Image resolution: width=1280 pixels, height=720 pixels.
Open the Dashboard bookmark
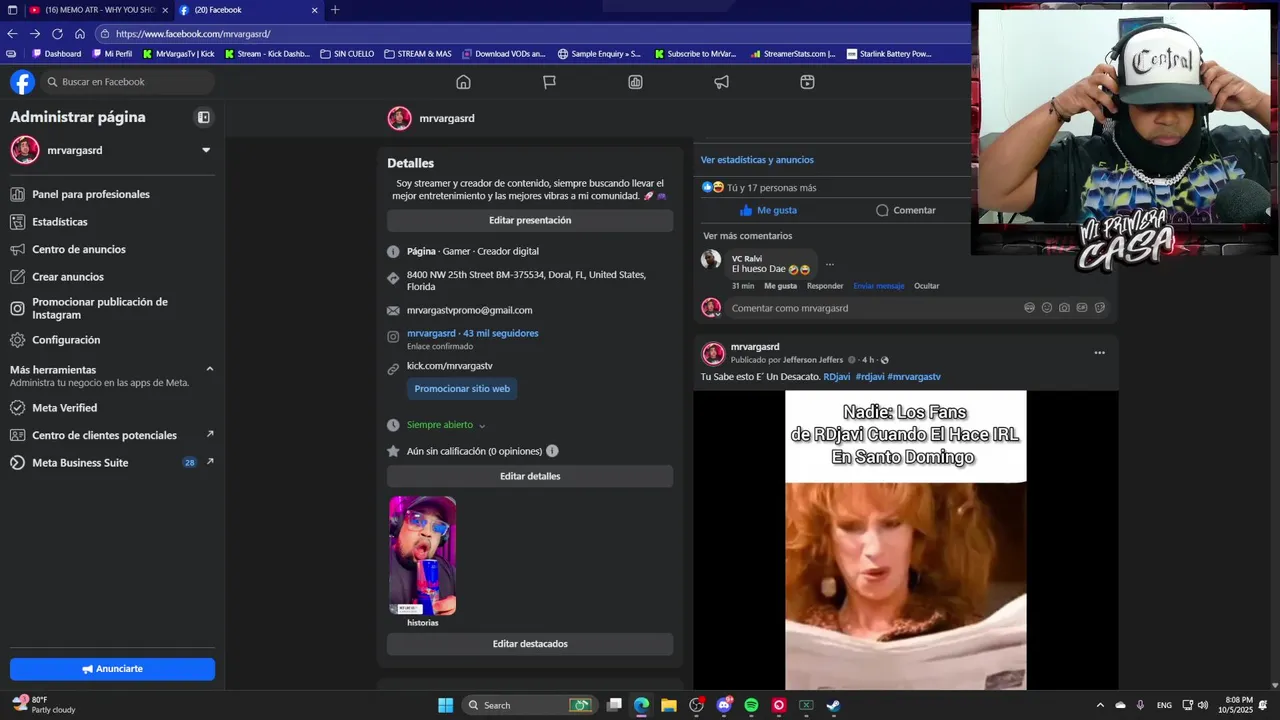[x=57, y=54]
